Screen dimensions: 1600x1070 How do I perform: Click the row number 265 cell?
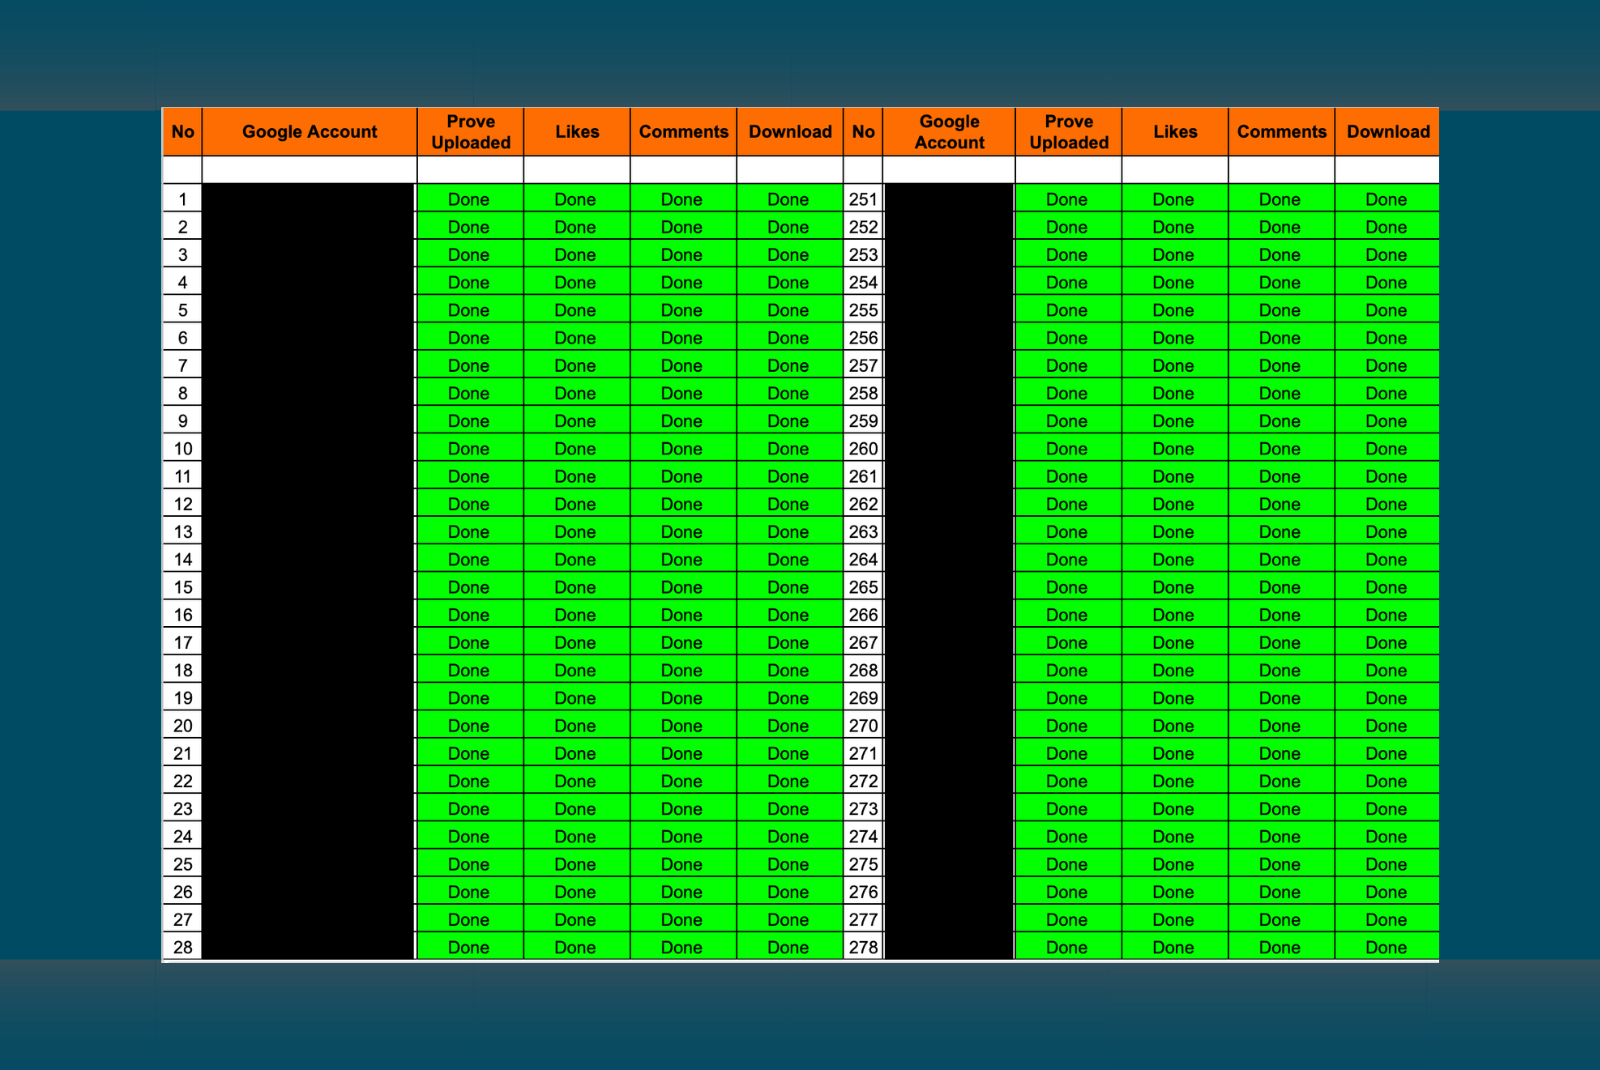point(863,587)
